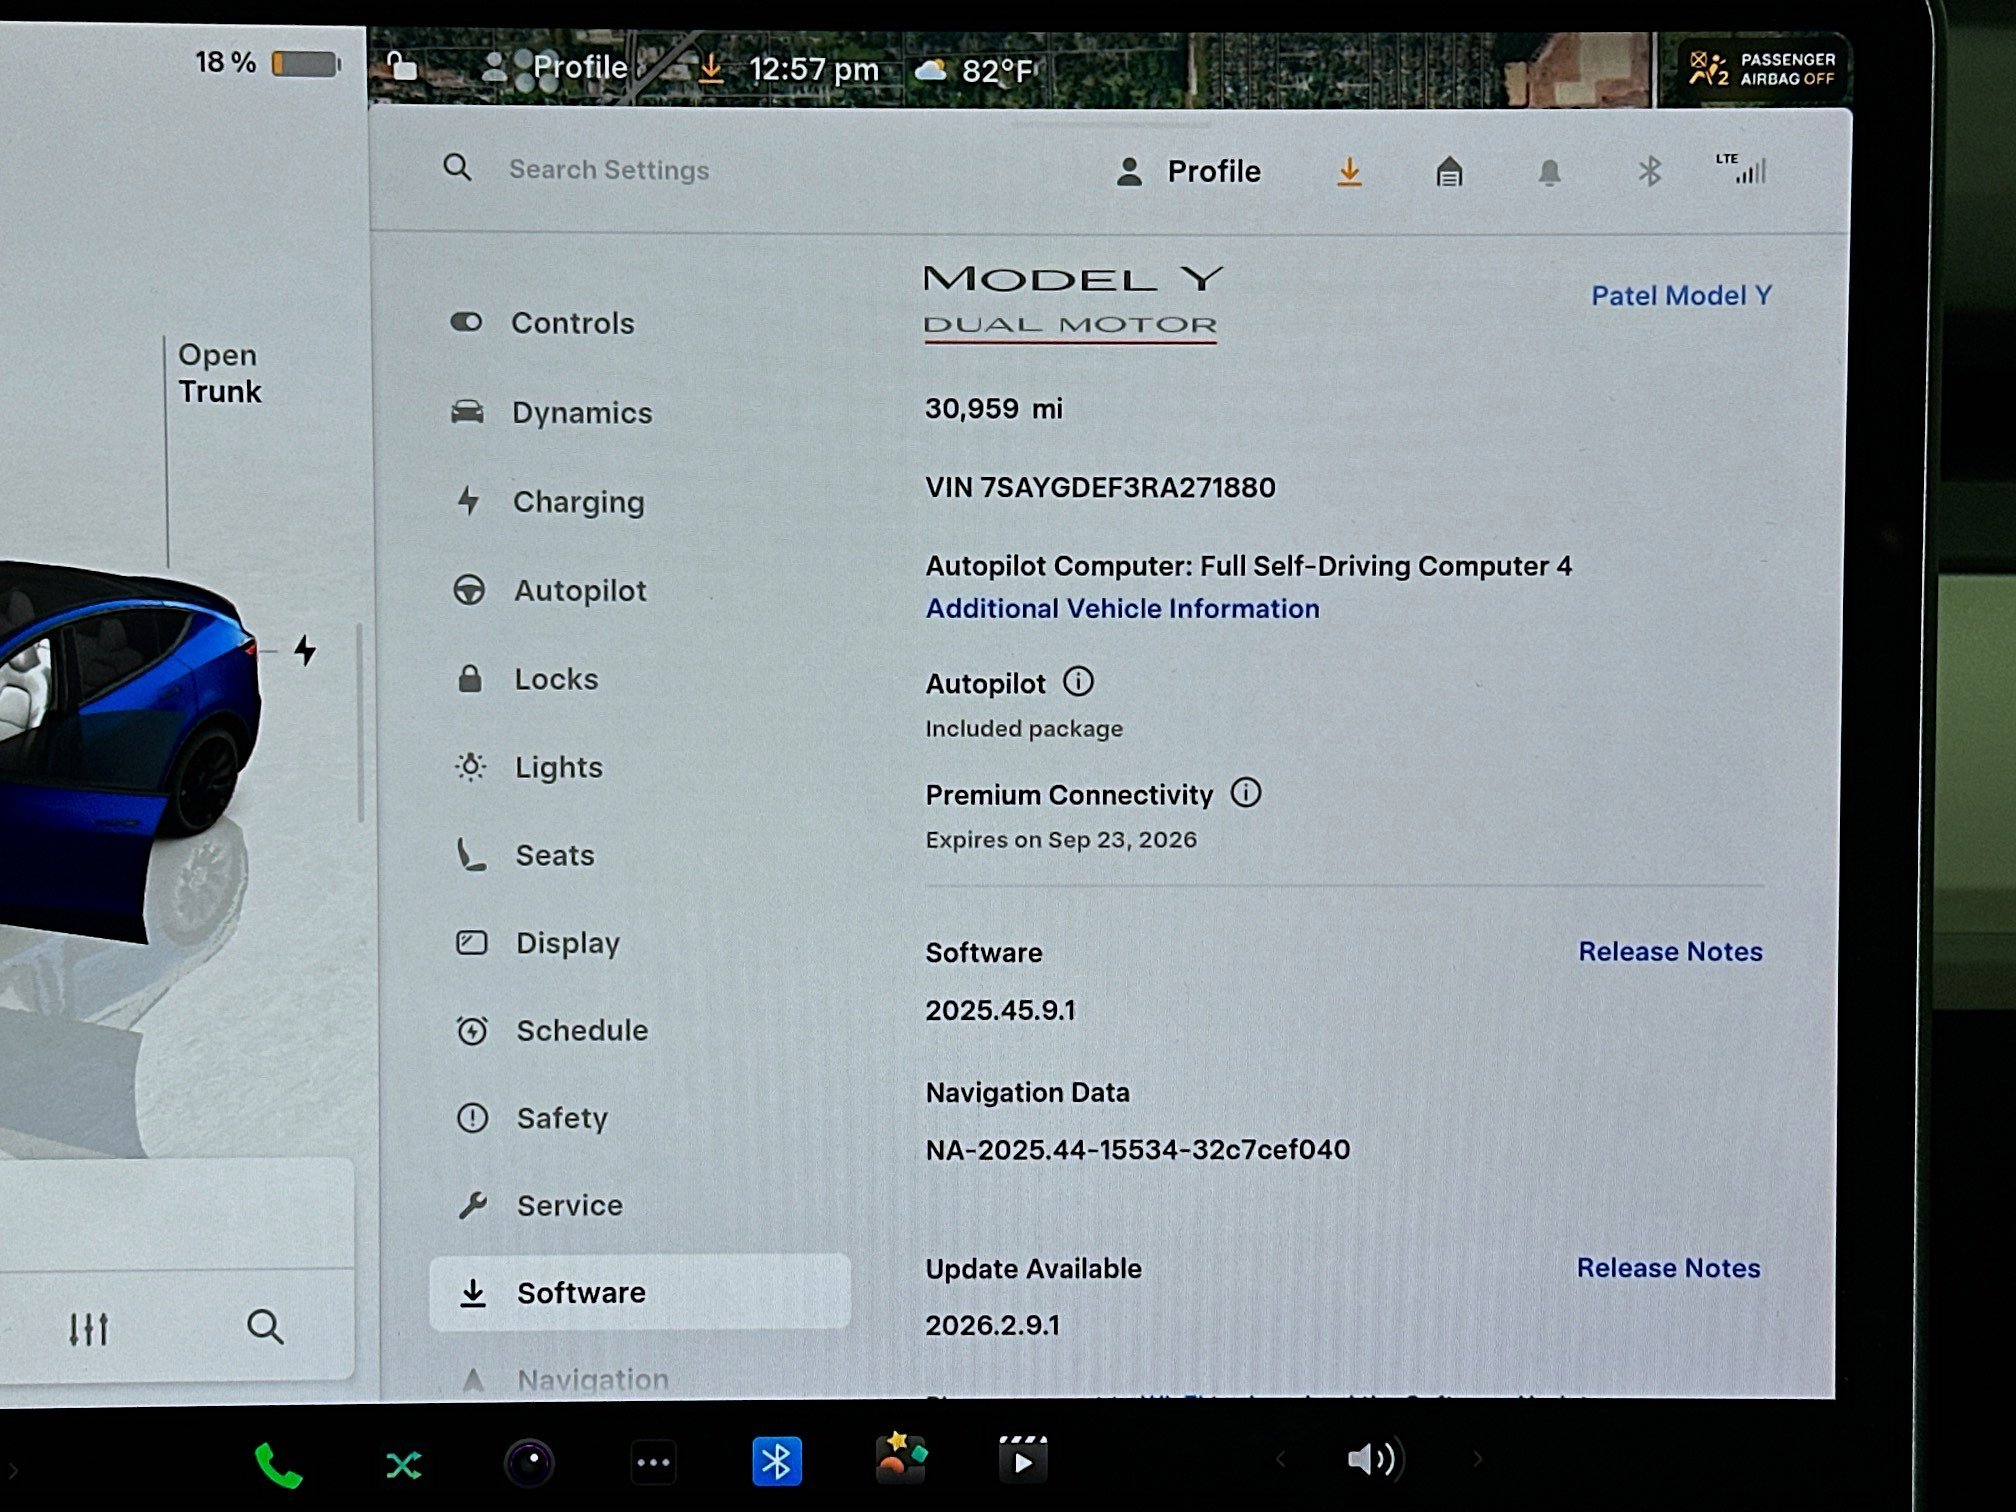Tap the Passenger Airbag Off indicator
Image resolution: width=2016 pixels, height=1512 pixels.
[x=1763, y=69]
